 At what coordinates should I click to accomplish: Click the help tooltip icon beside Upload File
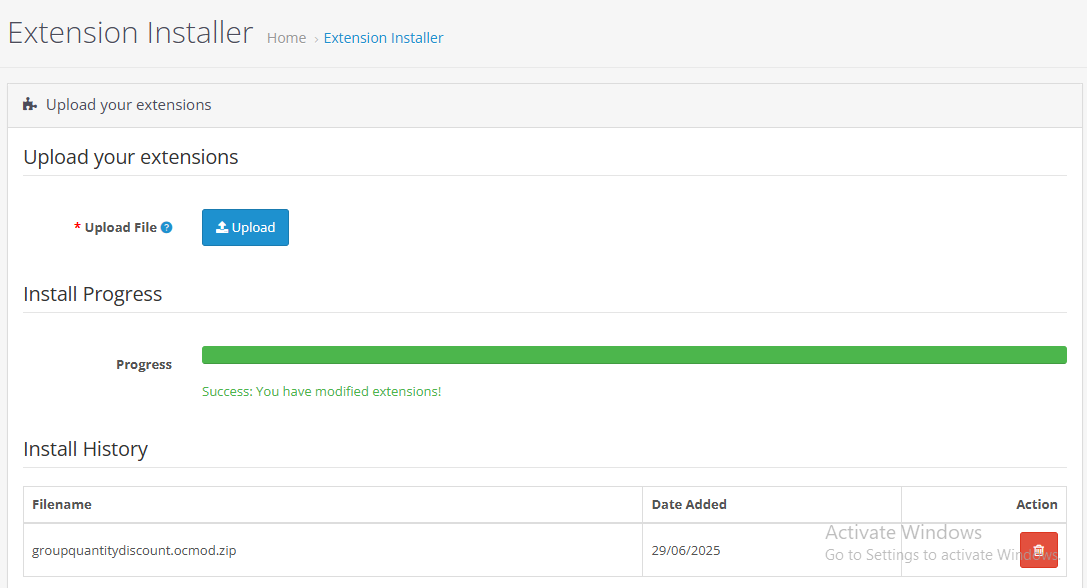click(x=167, y=227)
